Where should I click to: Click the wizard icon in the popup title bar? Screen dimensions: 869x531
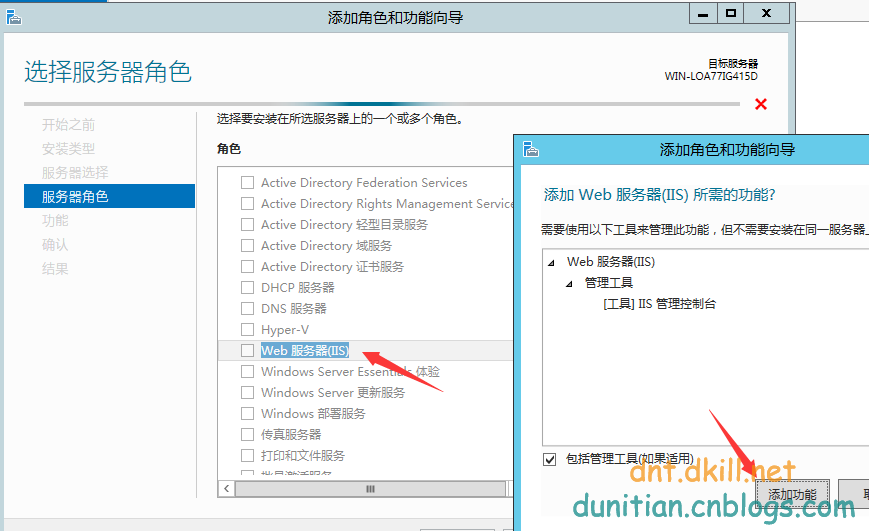pos(531,149)
